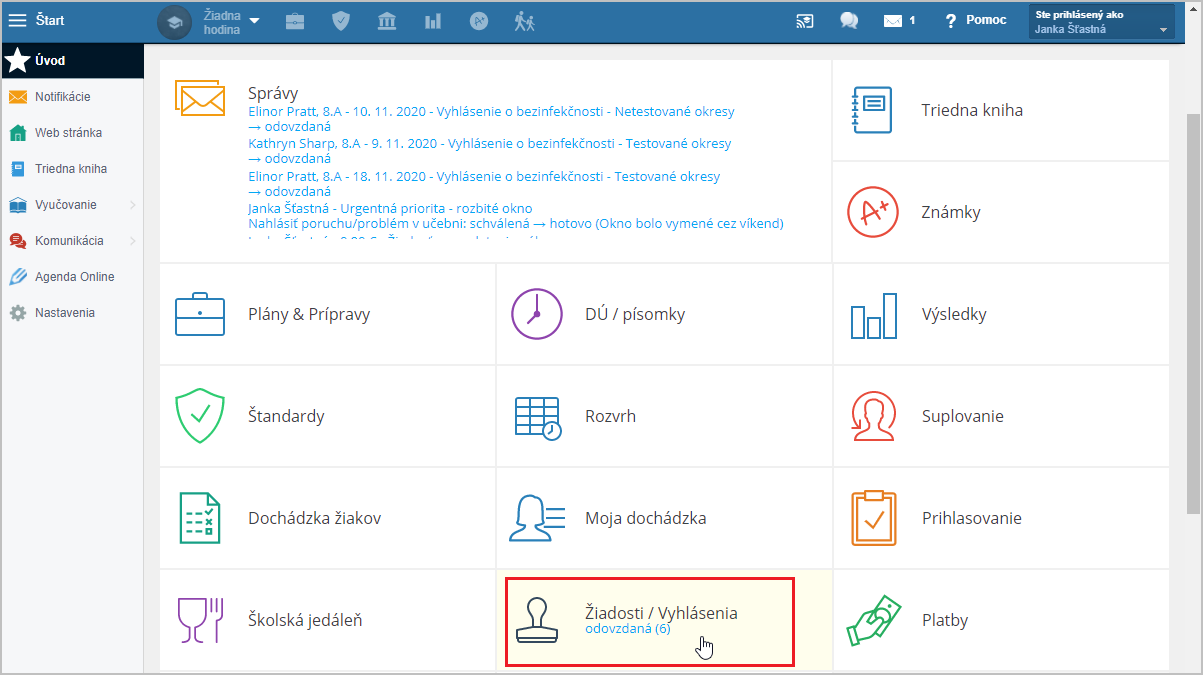This screenshot has width=1203, height=675.
Task: Select Úvod in the sidebar
Action: [x=72, y=61]
